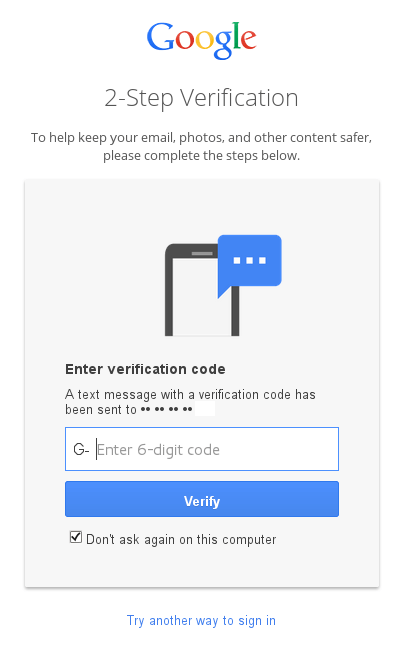Click the Enter verification code heading
The width and height of the screenshot is (414, 650).
pyautogui.click(x=145, y=369)
